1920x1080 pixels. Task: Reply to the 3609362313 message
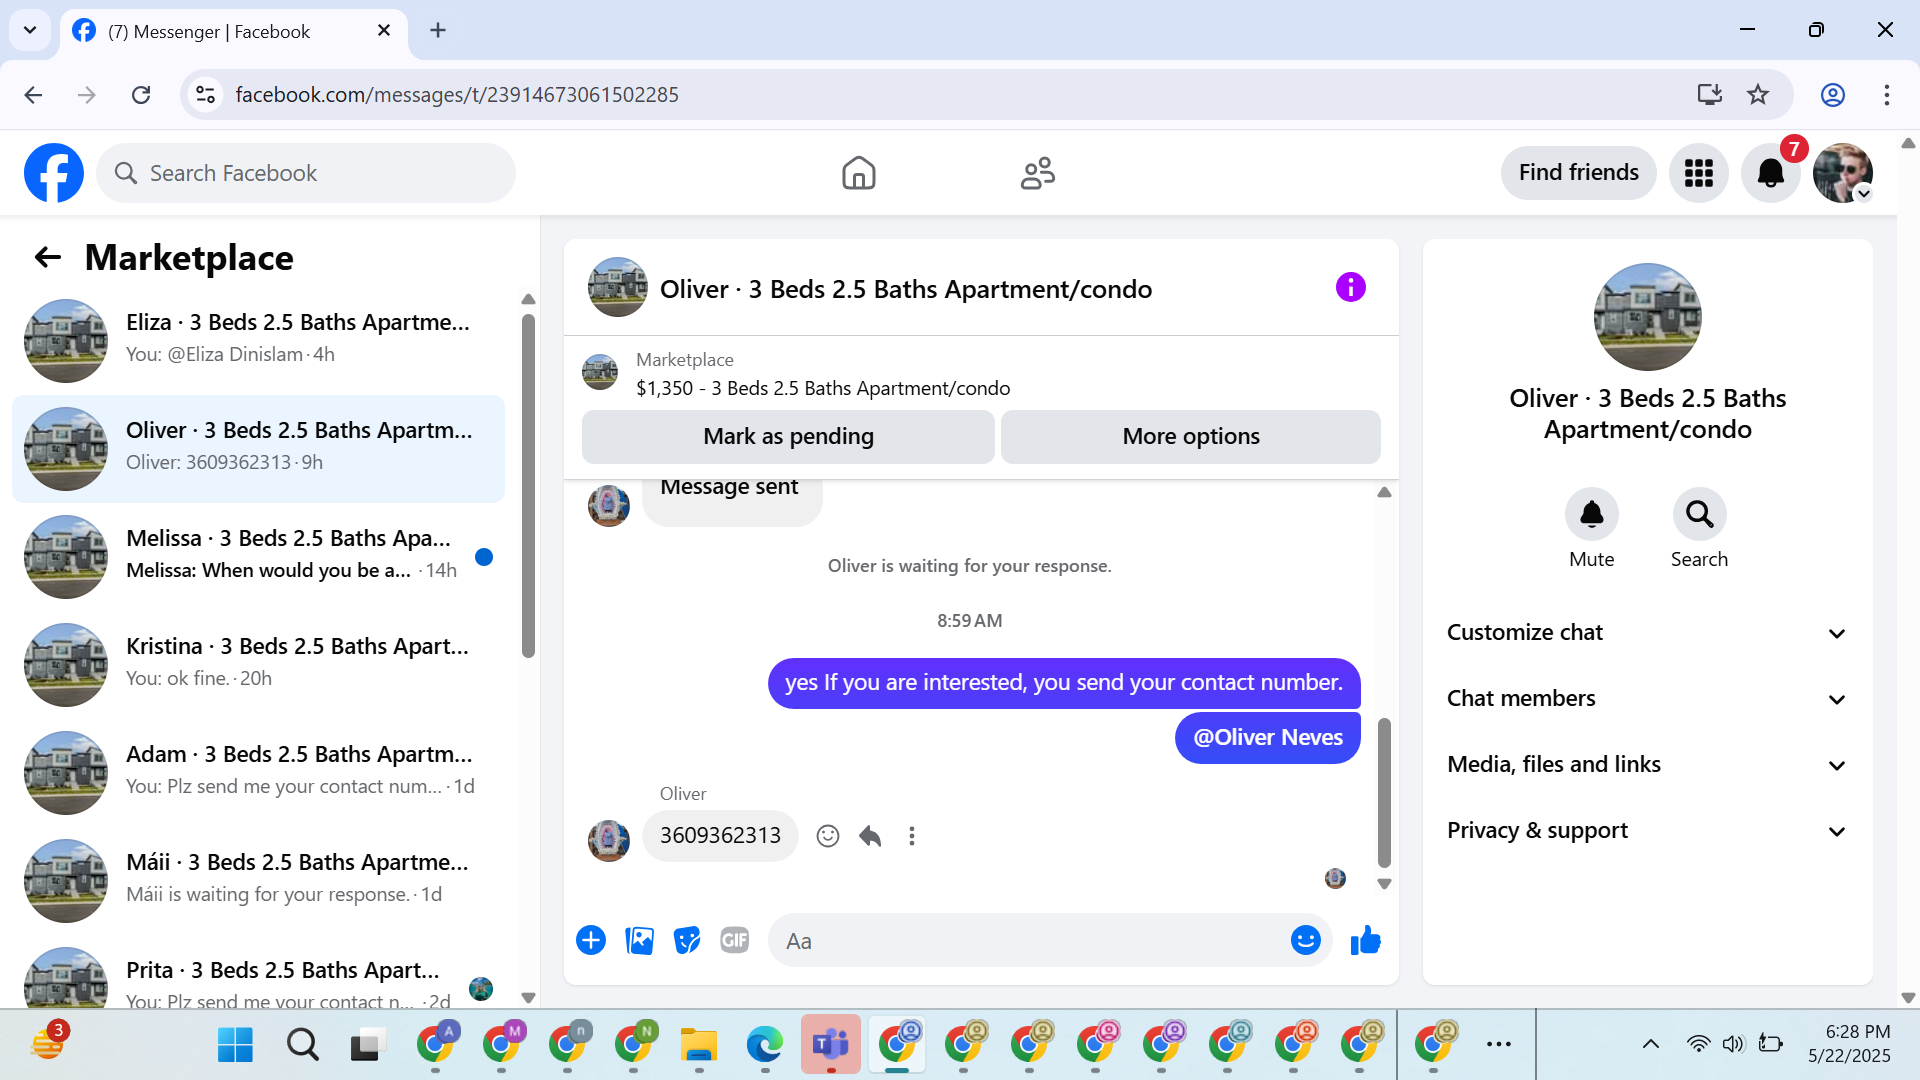(870, 836)
